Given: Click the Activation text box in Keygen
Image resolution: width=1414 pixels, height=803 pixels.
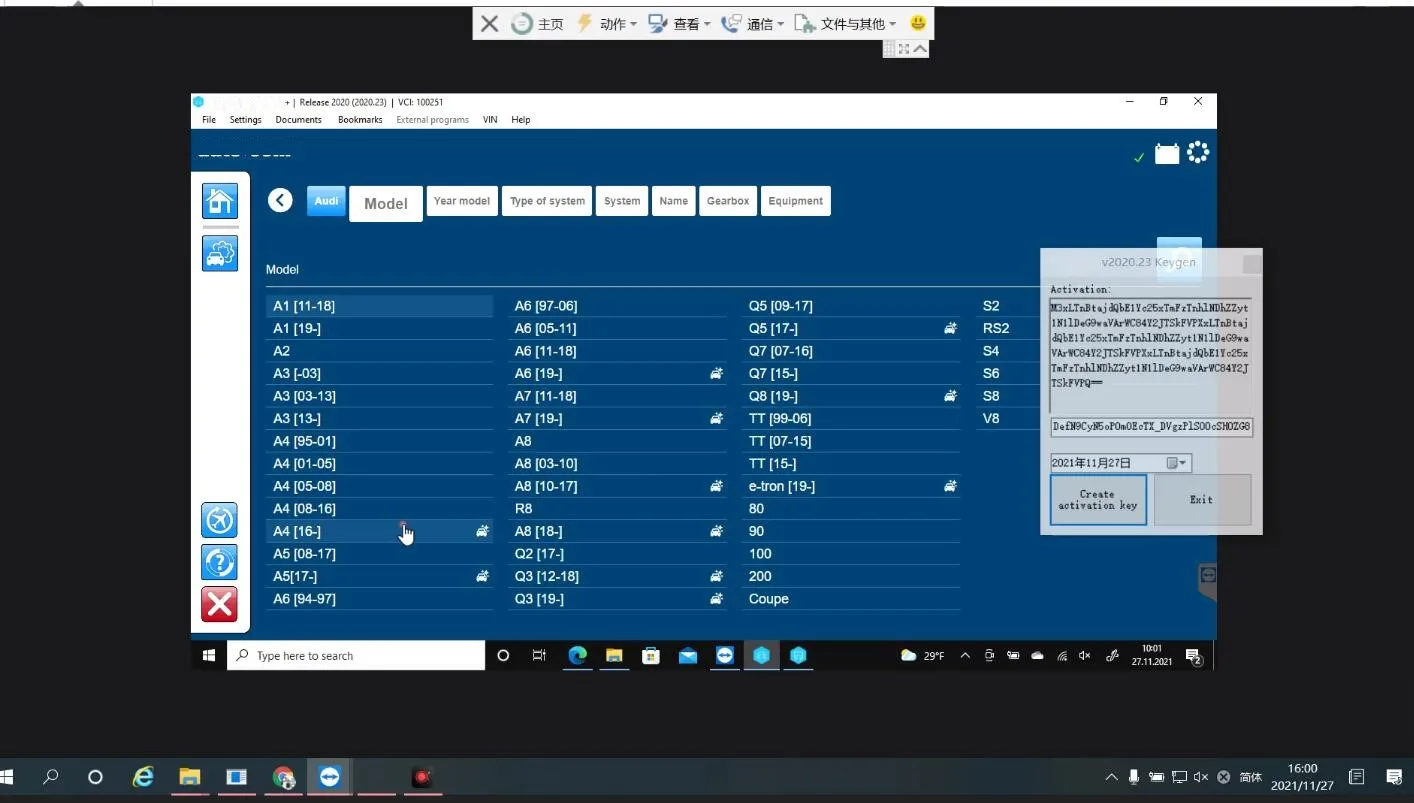Looking at the screenshot, I should pyautogui.click(x=1150, y=356).
